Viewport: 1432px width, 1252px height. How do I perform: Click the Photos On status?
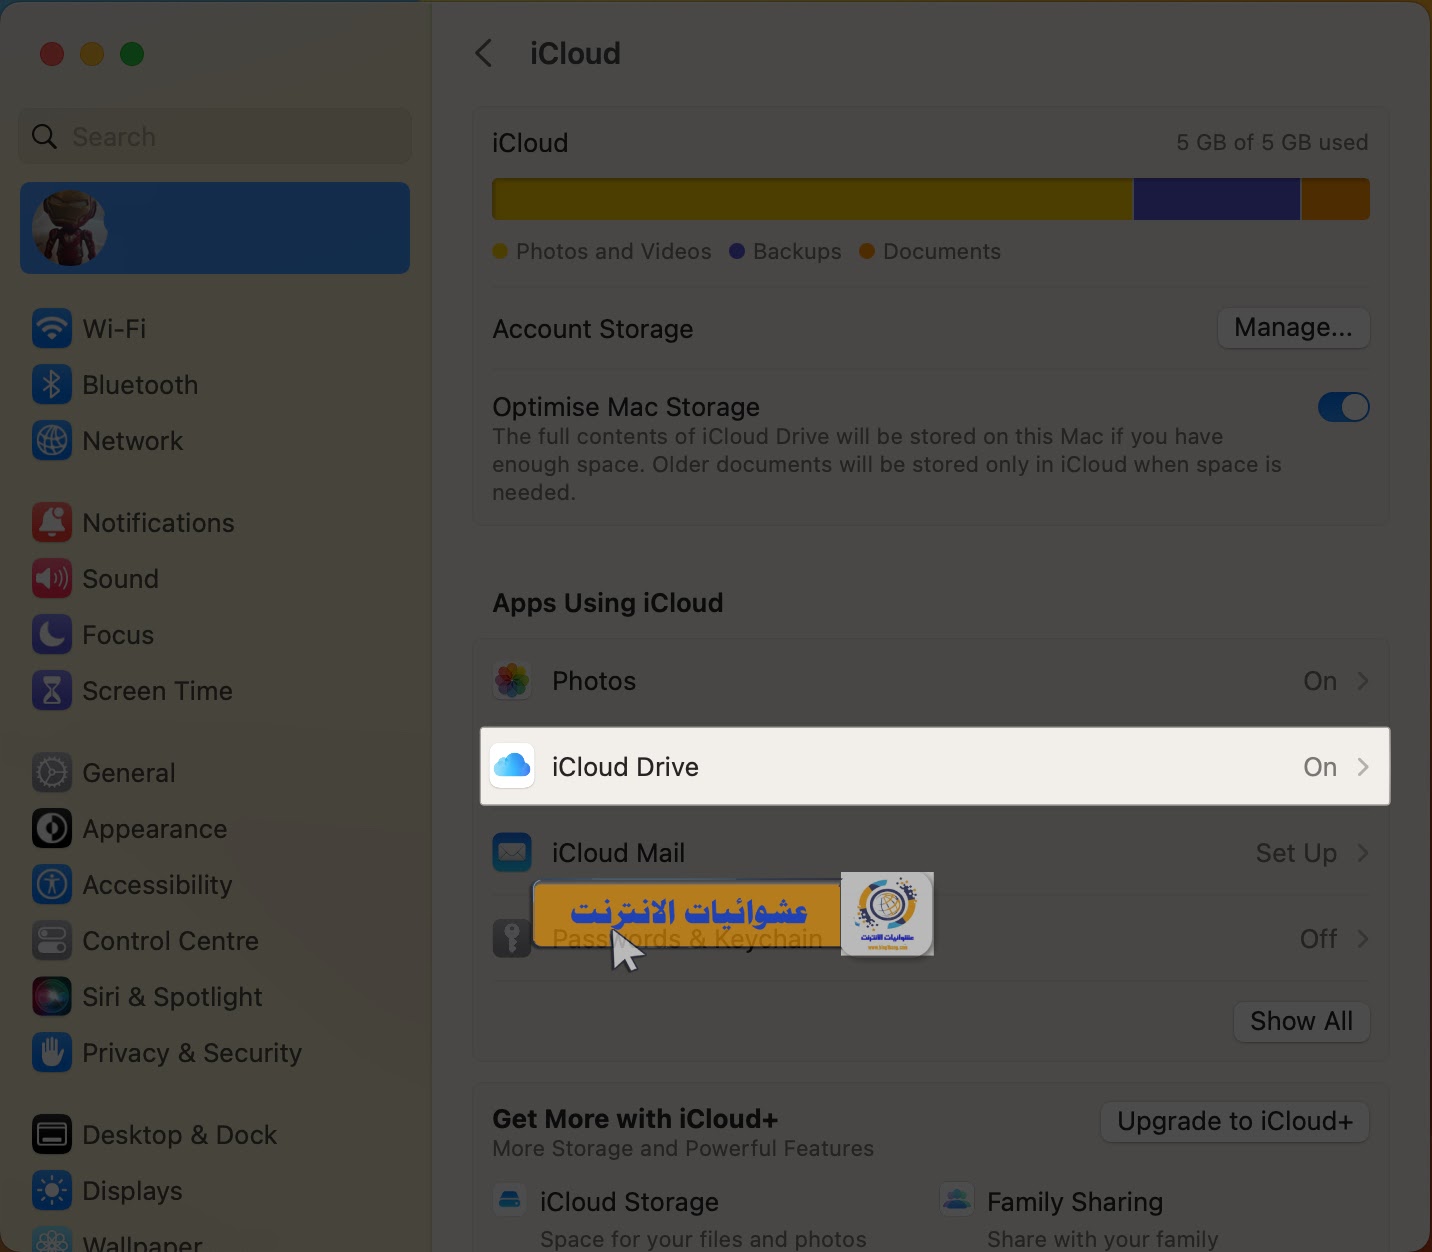pyautogui.click(x=1320, y=681)
